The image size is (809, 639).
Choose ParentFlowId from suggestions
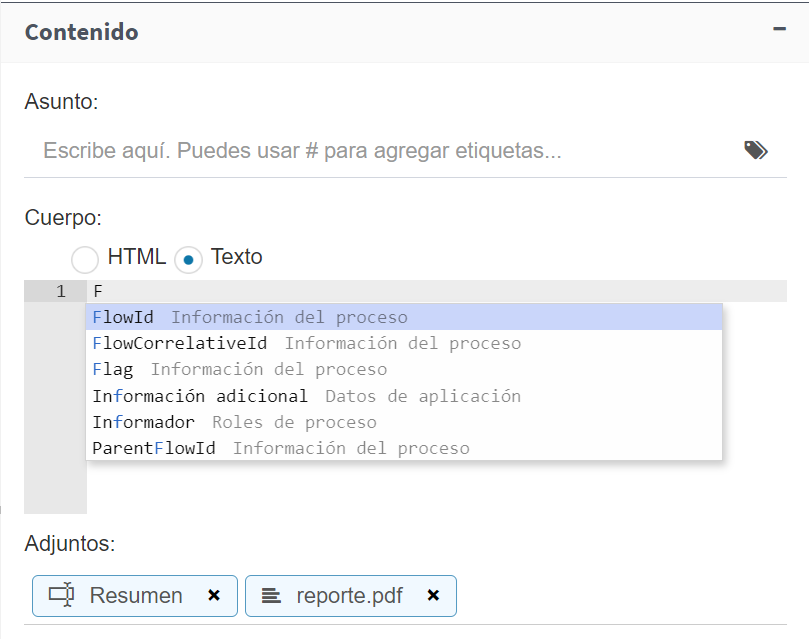click(x=404, y=448)
